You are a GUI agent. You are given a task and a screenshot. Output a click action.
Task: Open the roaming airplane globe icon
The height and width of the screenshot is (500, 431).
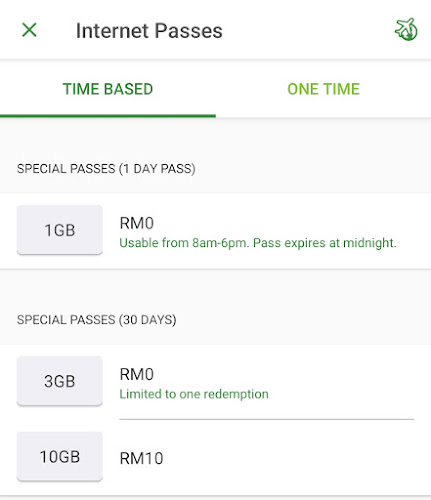click(406, 29)
